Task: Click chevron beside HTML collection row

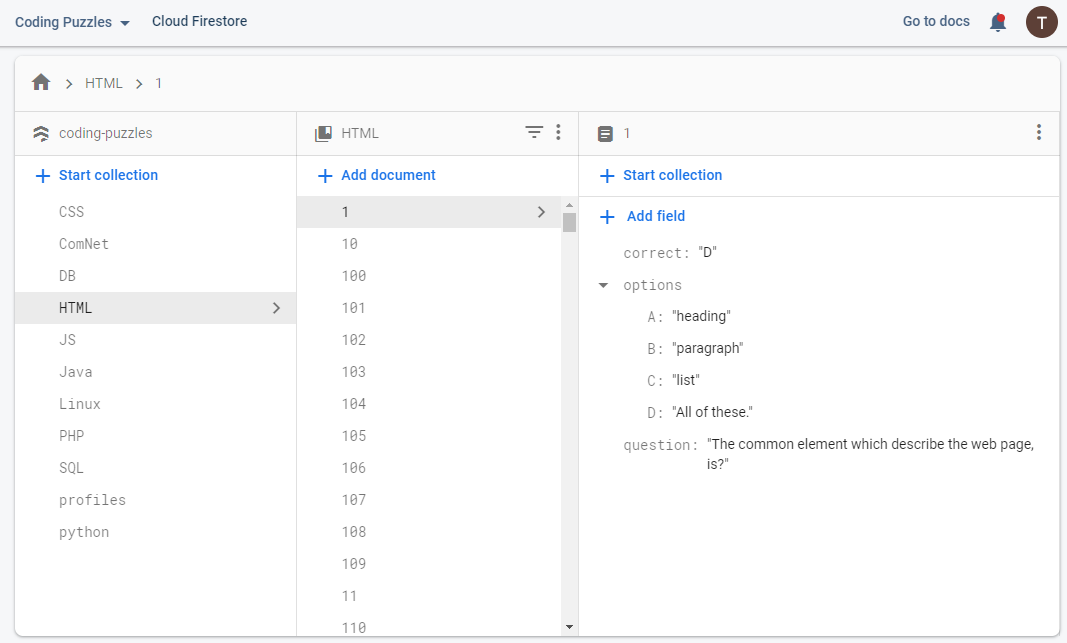Action: [277, 308]
